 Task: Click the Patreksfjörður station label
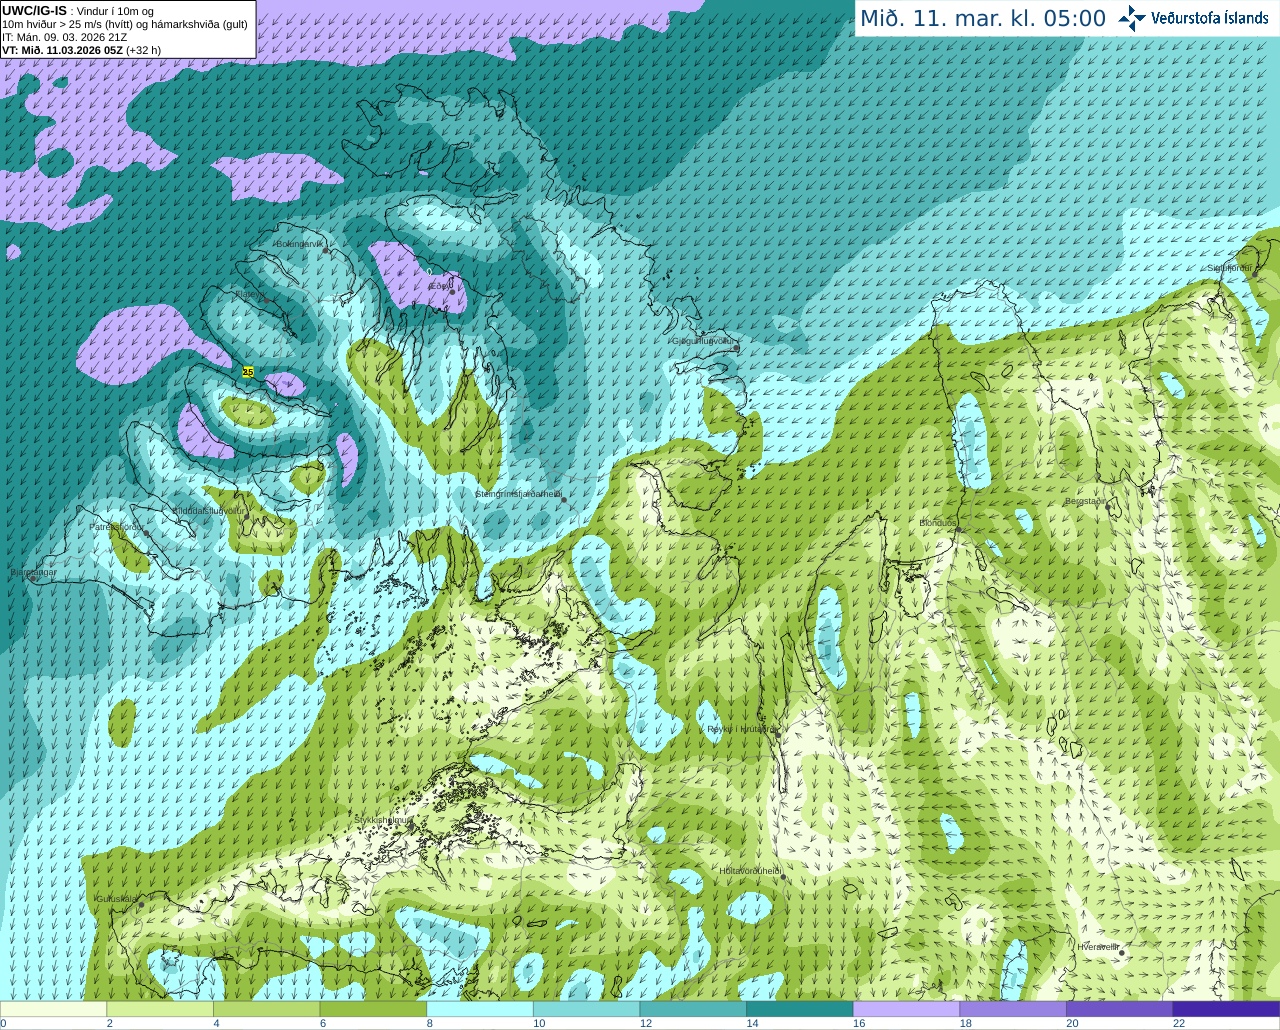[x=116, y=526]
